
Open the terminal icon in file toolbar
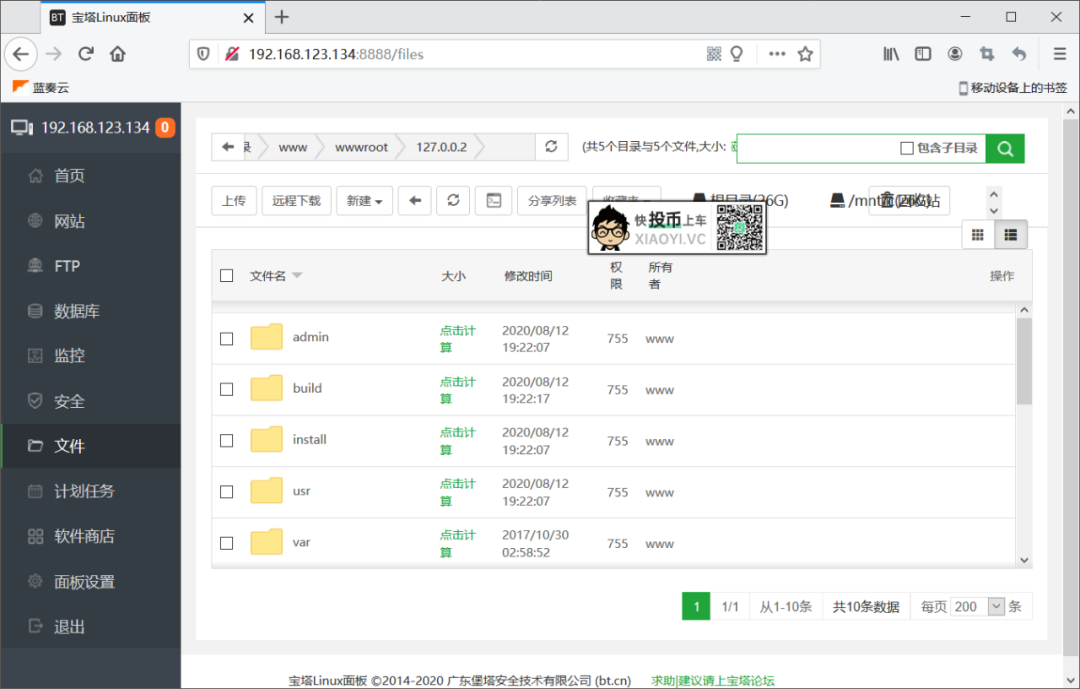(x=494, y=200)
